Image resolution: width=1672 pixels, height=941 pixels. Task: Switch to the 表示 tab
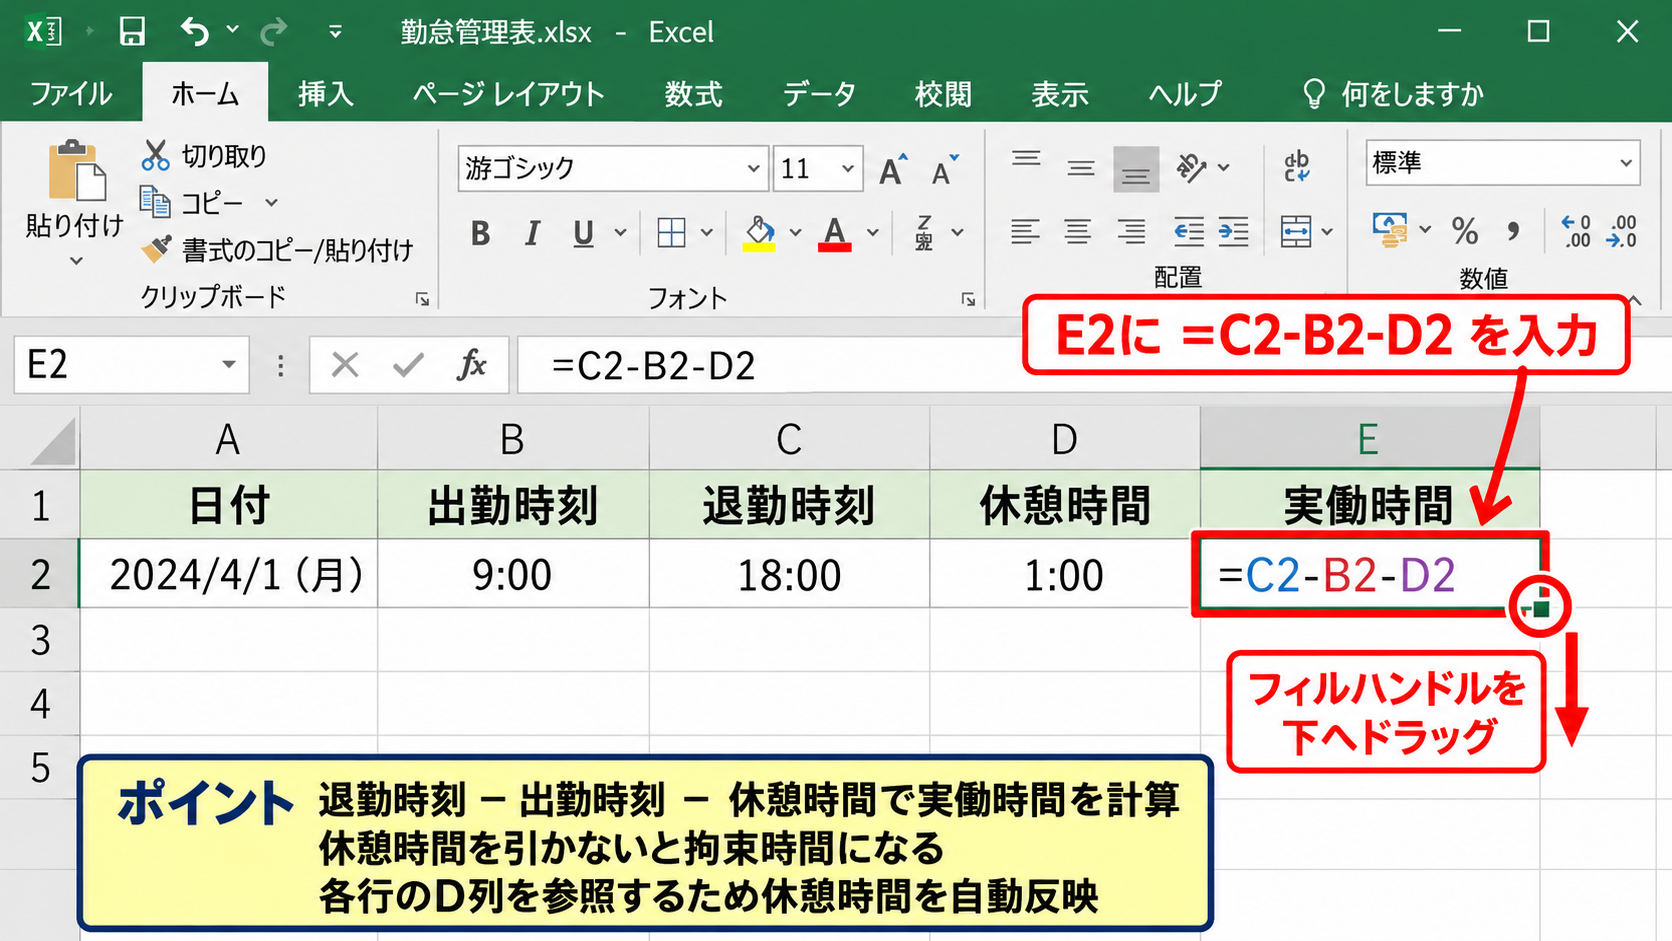[1059, 94]
